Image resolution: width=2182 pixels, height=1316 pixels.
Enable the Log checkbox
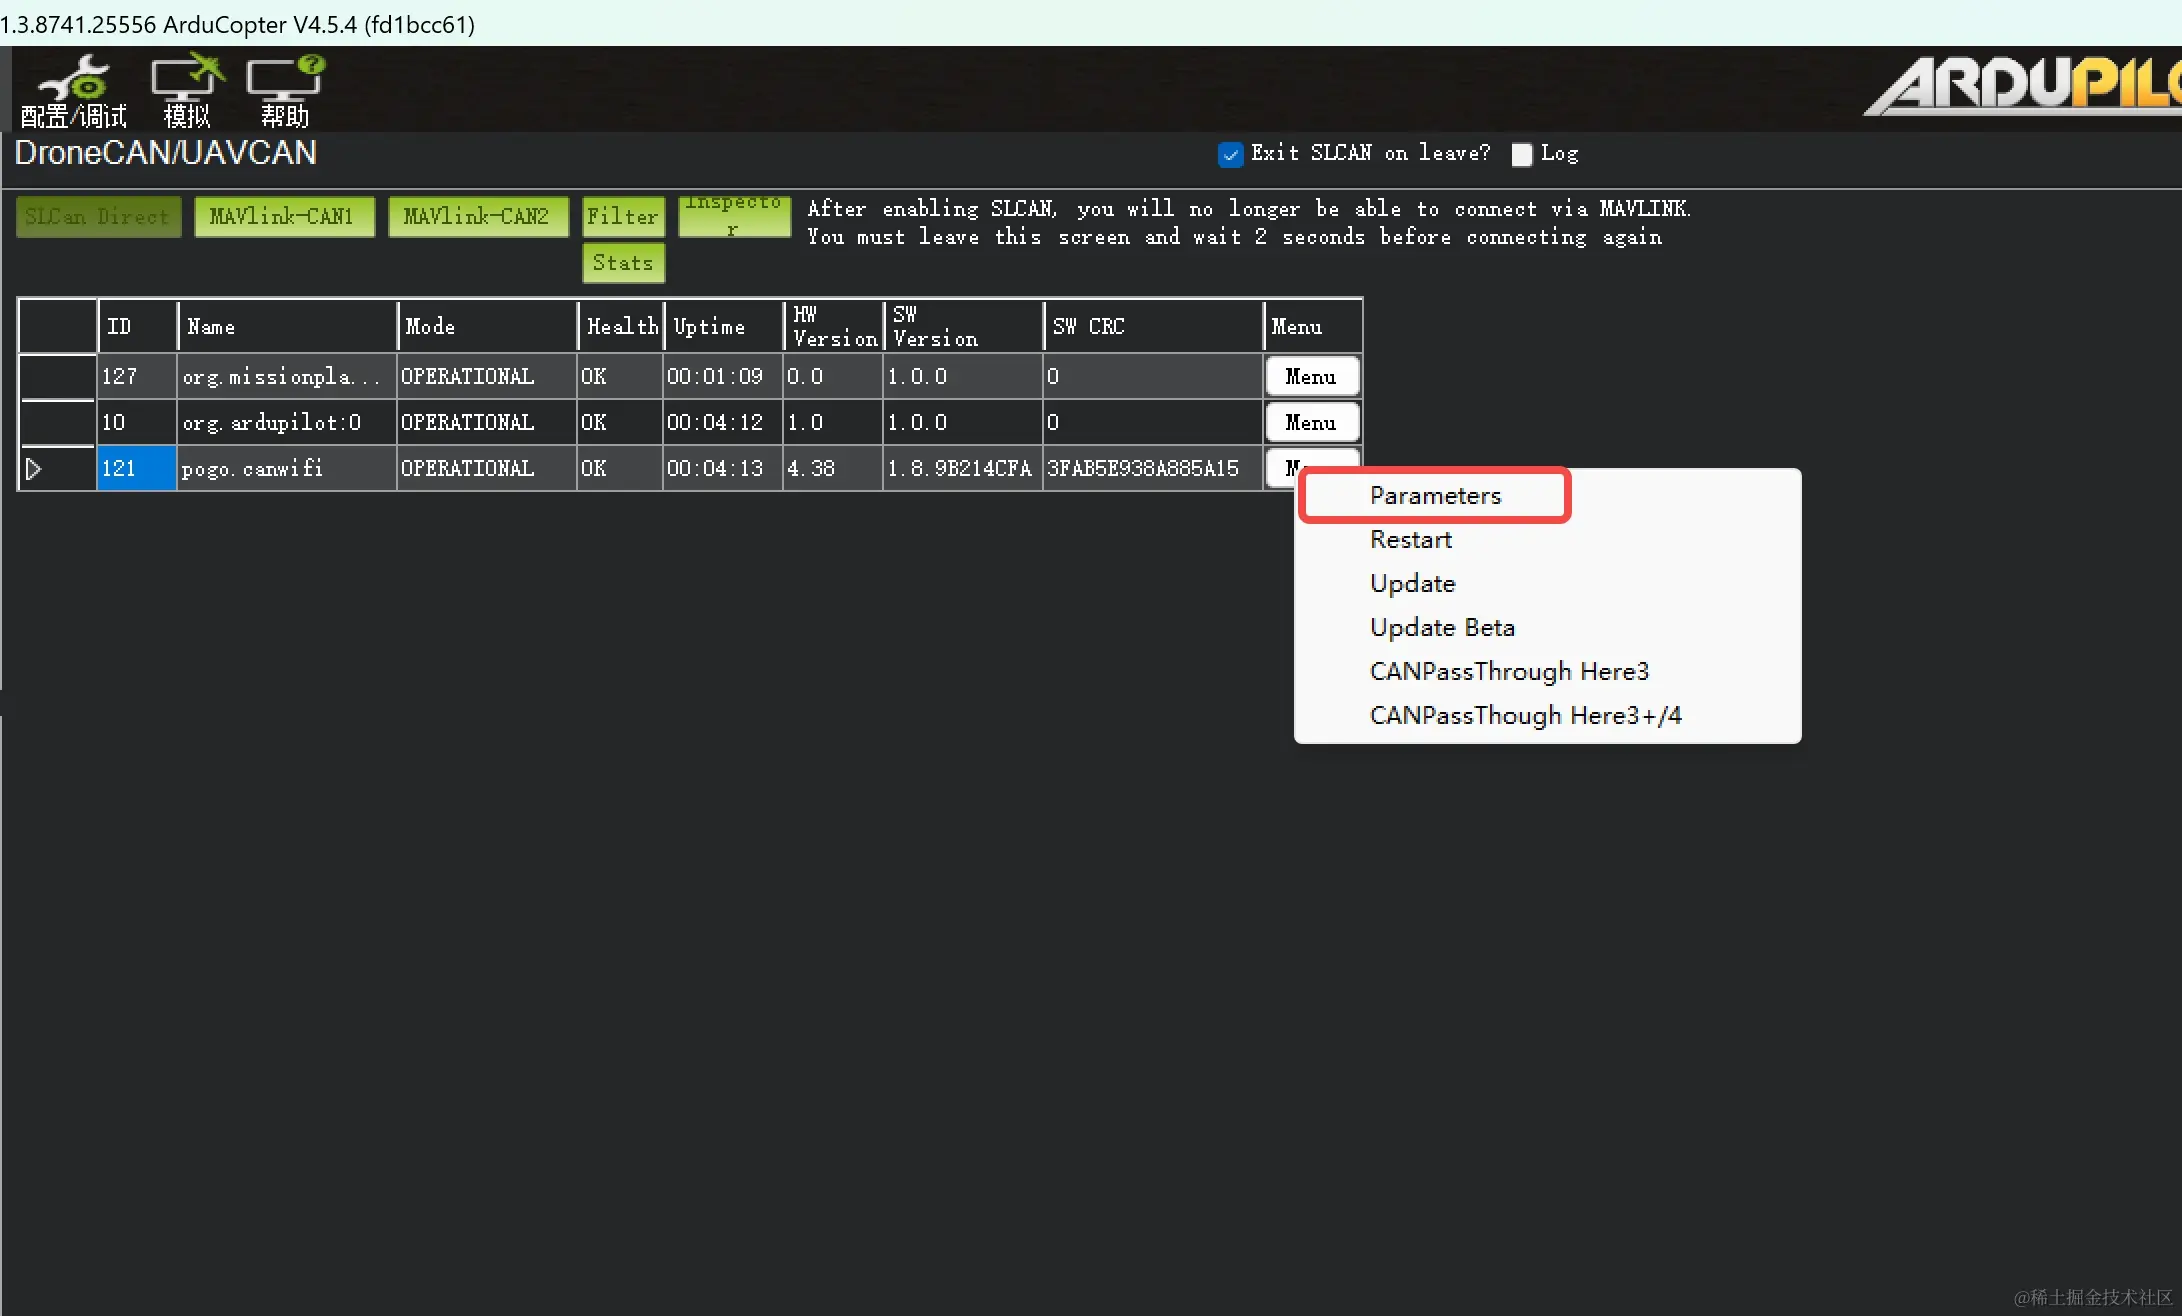(x=1521, y=154)
